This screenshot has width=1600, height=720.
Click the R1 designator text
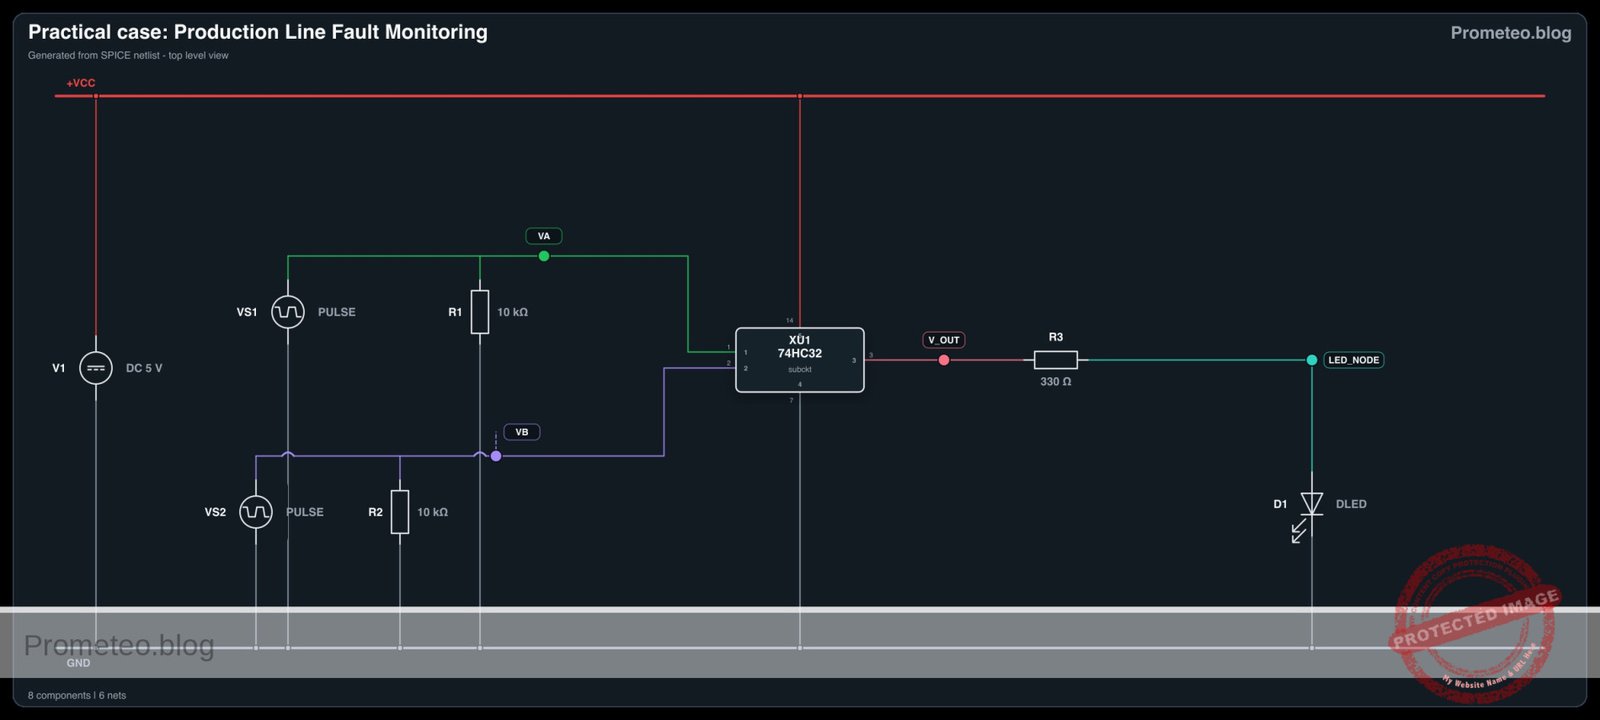pos(455,312)
